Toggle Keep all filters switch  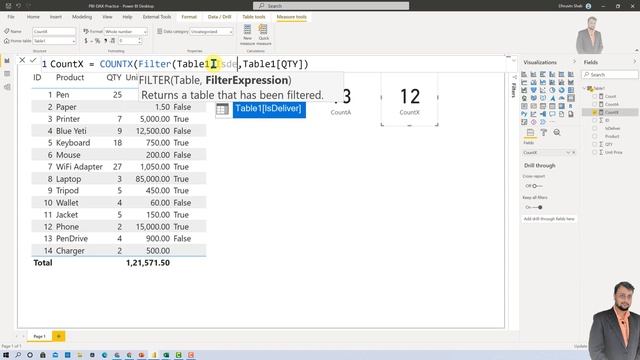[x=538, y=207]
